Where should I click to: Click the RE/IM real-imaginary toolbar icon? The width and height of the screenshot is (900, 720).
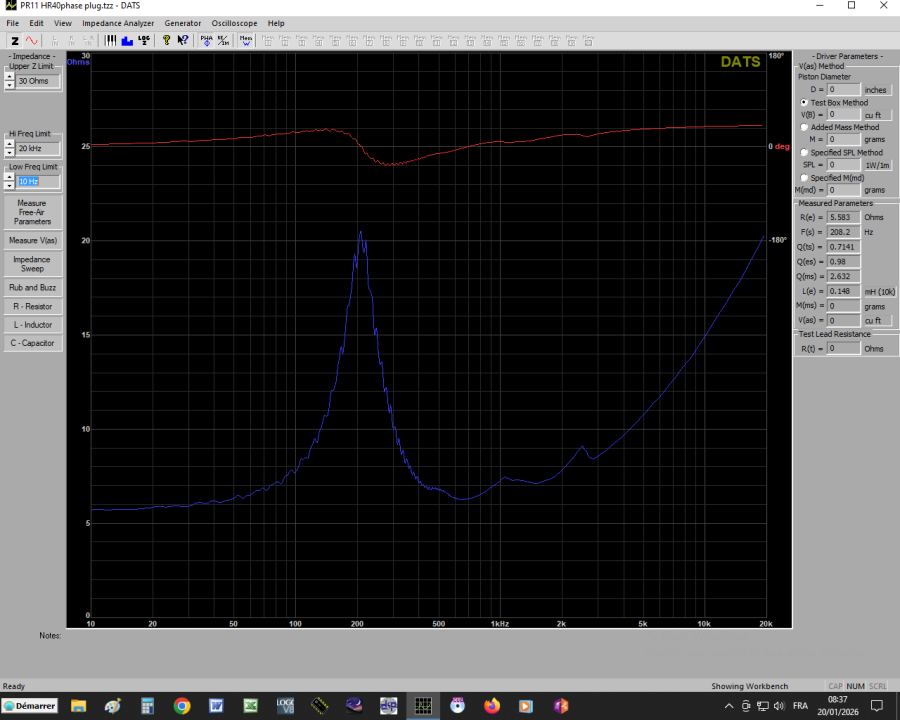222,40
